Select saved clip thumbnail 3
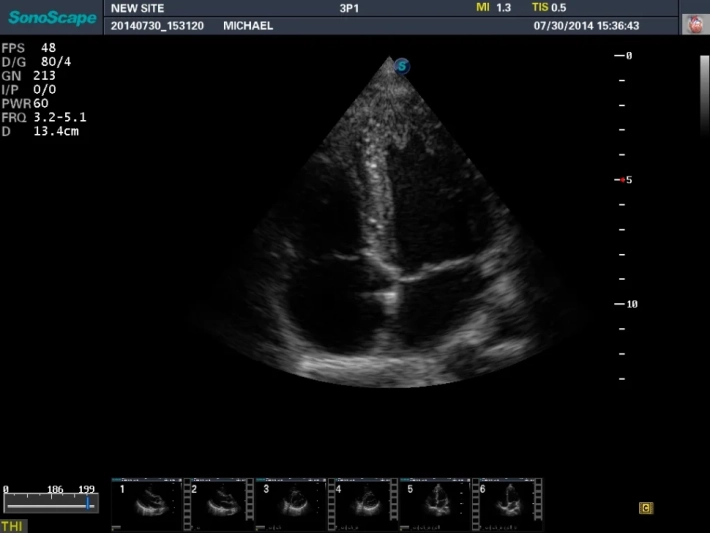Image resolution: width=710 pixels, height=533 pixels. pos(290,504)
